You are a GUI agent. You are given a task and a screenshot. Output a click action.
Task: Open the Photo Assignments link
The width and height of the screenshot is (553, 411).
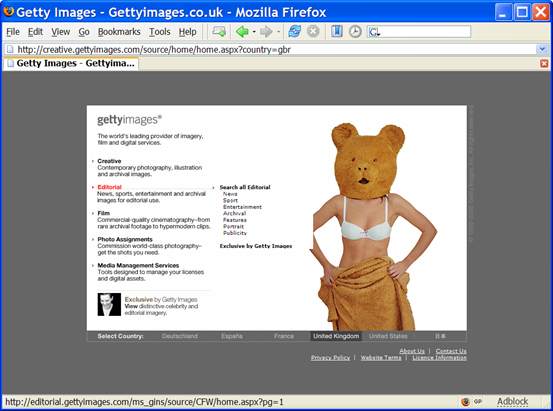coord(125,239)
